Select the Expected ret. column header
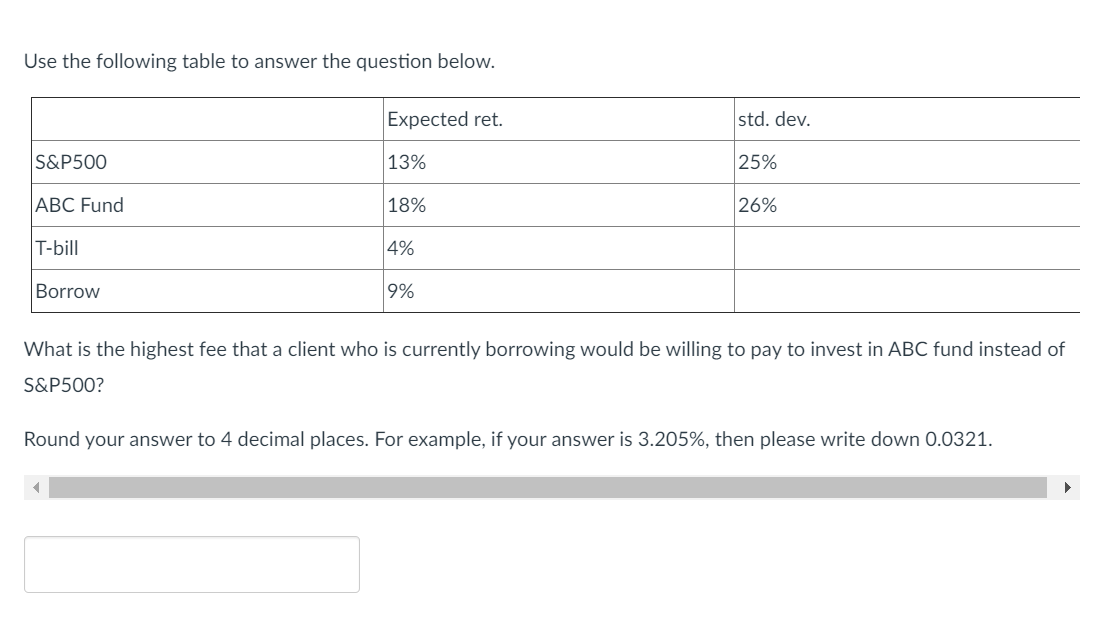This screenshot has height=618, width=1096. (x=445, y=118)
